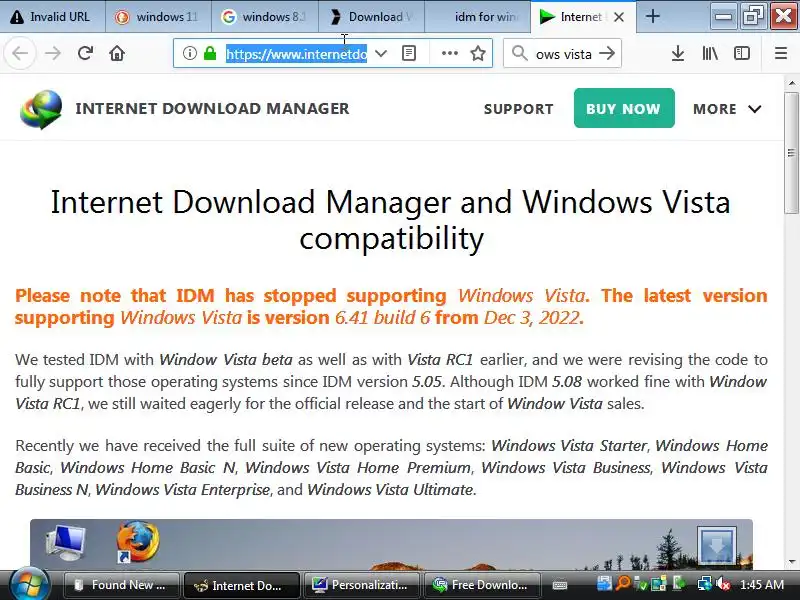Focus the search box containing ows vista
800x600 pixels.
(x=563, y=54)
